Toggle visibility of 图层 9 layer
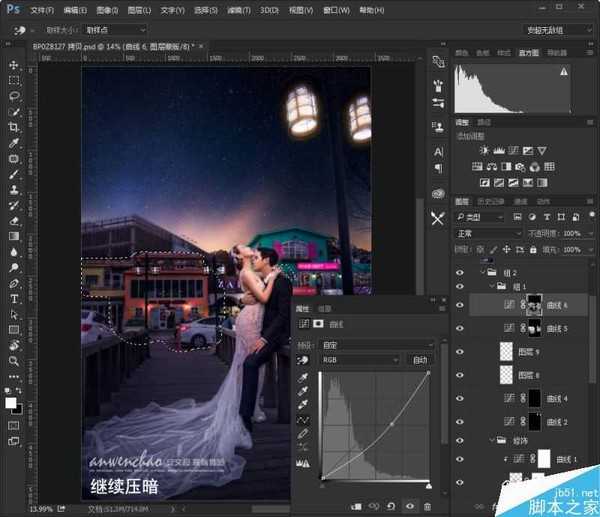The image size is (600, 517). [460, 351]
